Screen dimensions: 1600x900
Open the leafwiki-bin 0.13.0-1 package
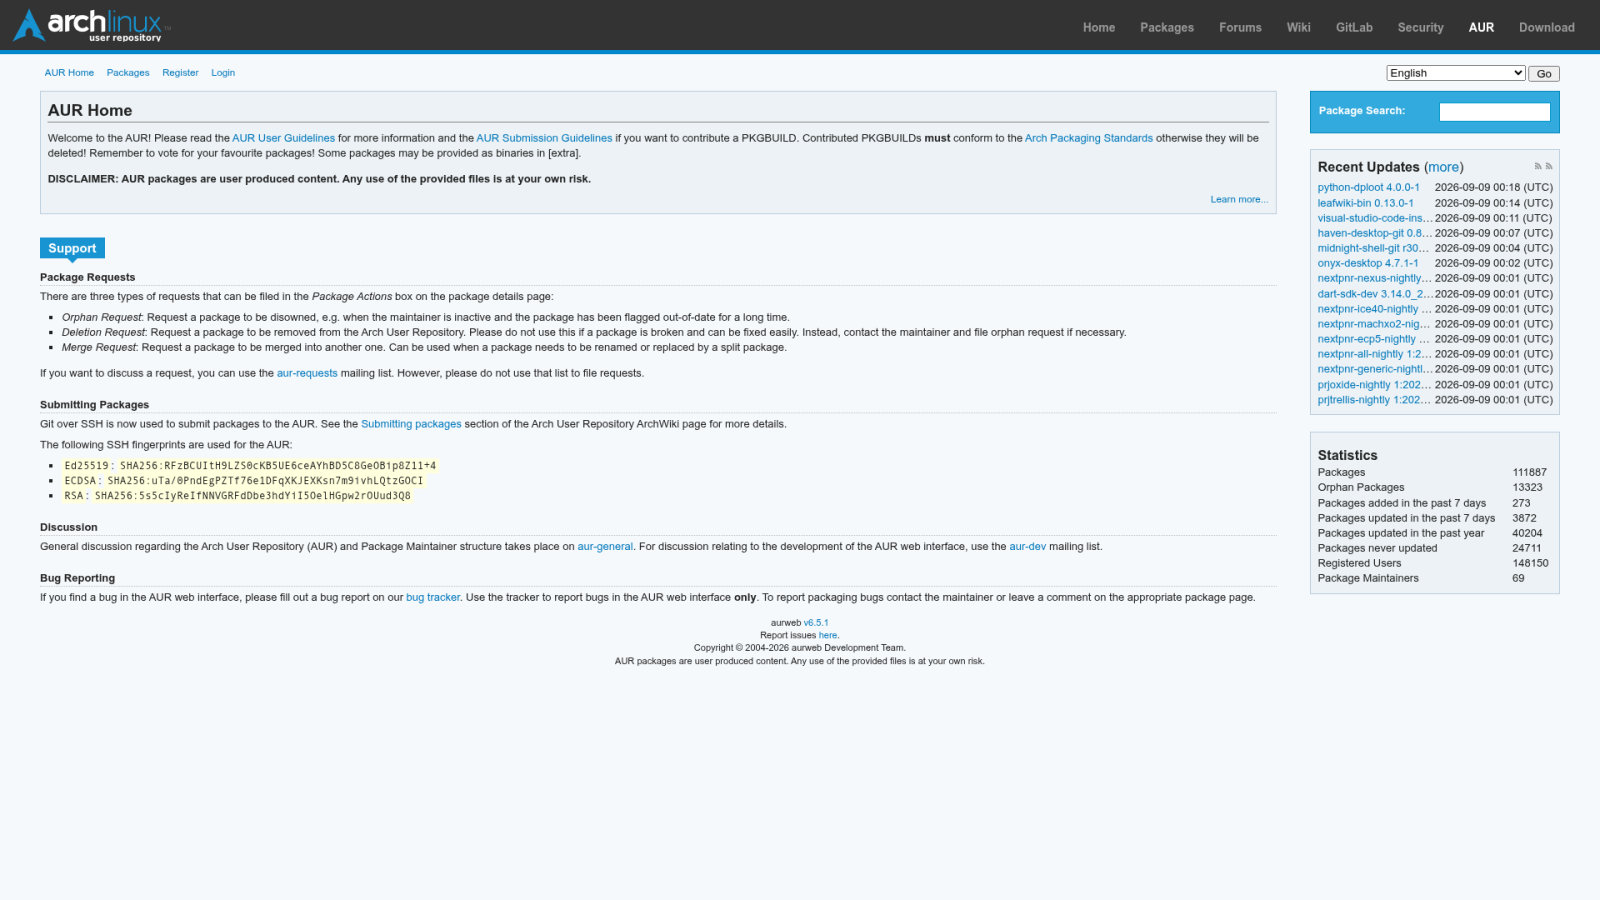(x=1365, y=203)
